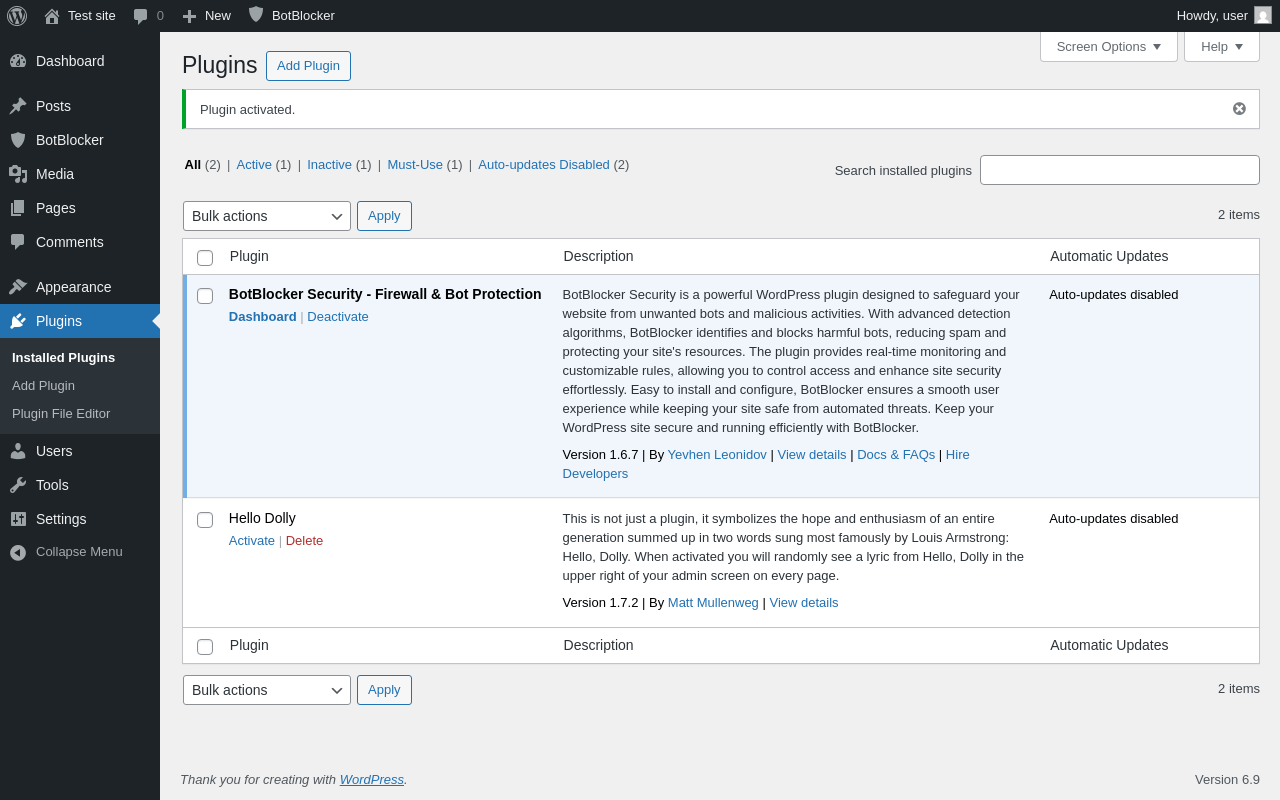The height and width of the screenshot is (800, 1280).
Task: Click the Collapse Menu arrow icon
Action: pyautogui.click(x=18, y=552)
